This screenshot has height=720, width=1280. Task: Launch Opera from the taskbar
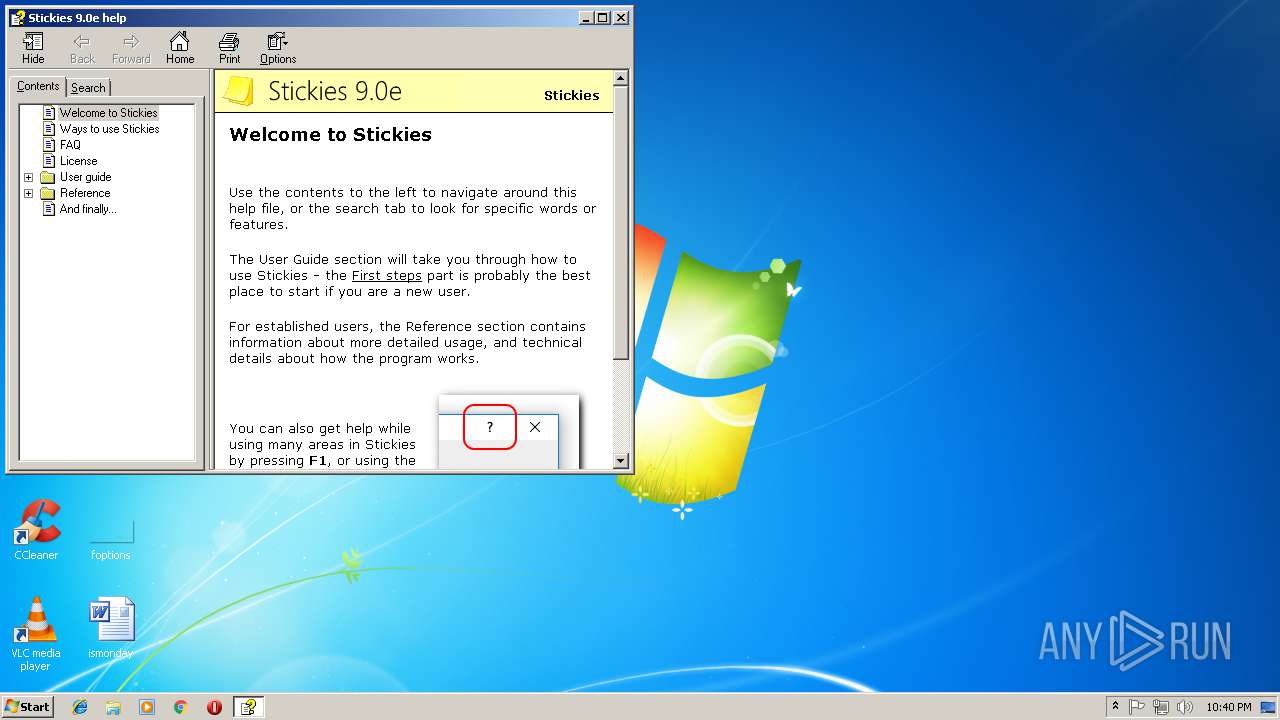214,707
